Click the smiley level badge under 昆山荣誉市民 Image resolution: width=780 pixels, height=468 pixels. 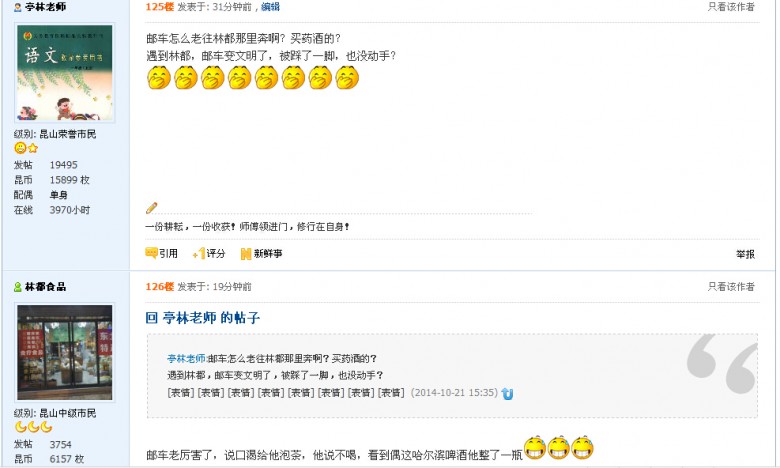point(20,148)
